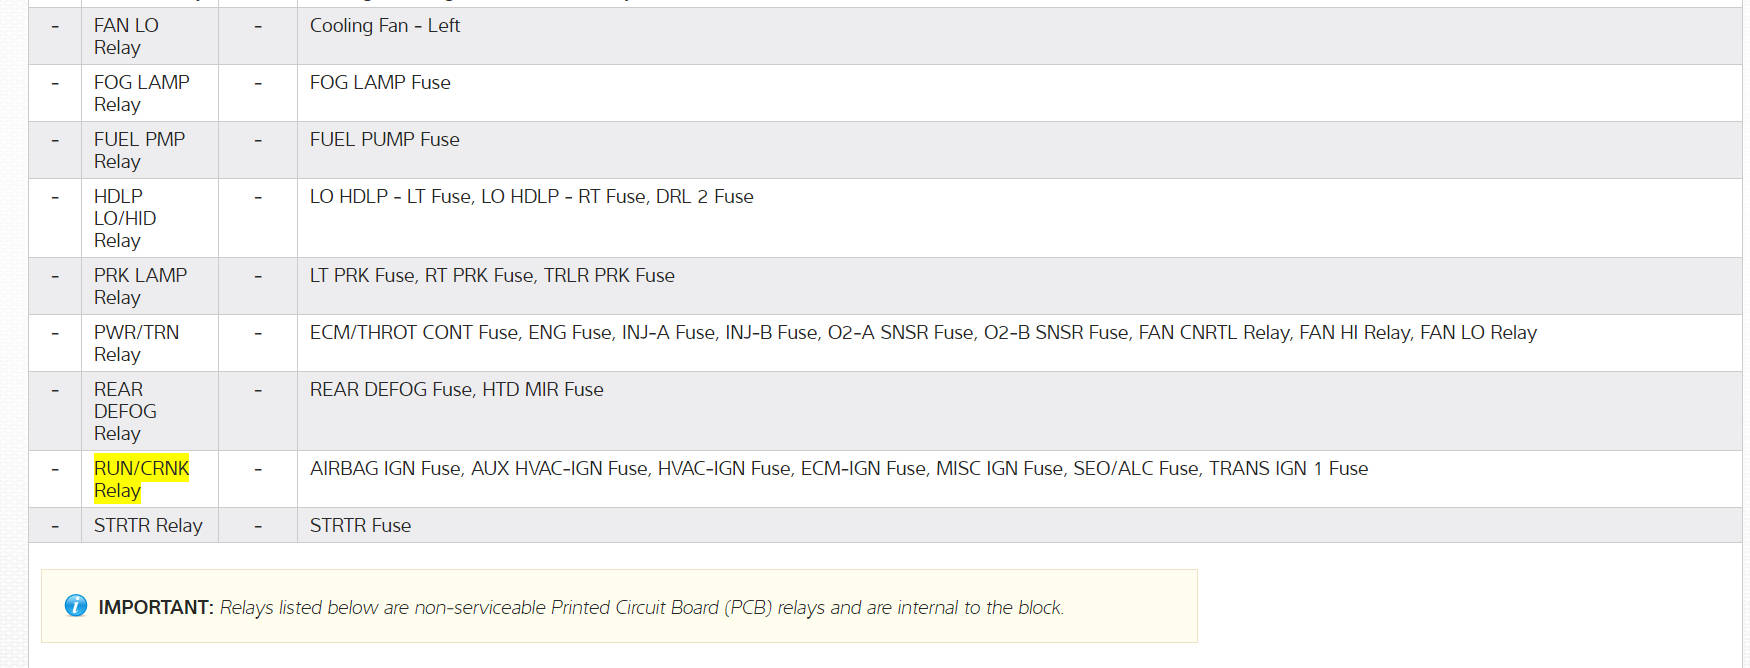Click the STRTR Fuse description
The image size is (1750, 668).
click(360, 526)
